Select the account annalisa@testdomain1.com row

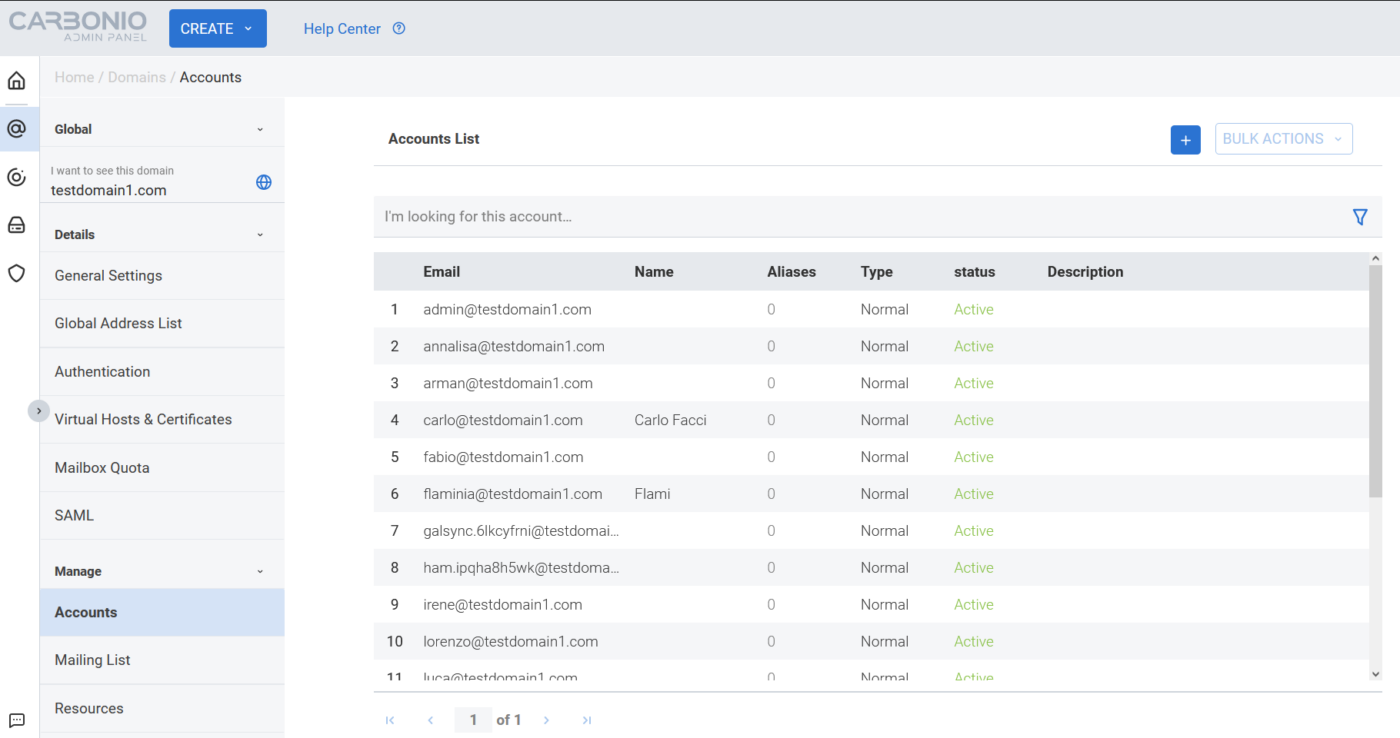(514, 346)
